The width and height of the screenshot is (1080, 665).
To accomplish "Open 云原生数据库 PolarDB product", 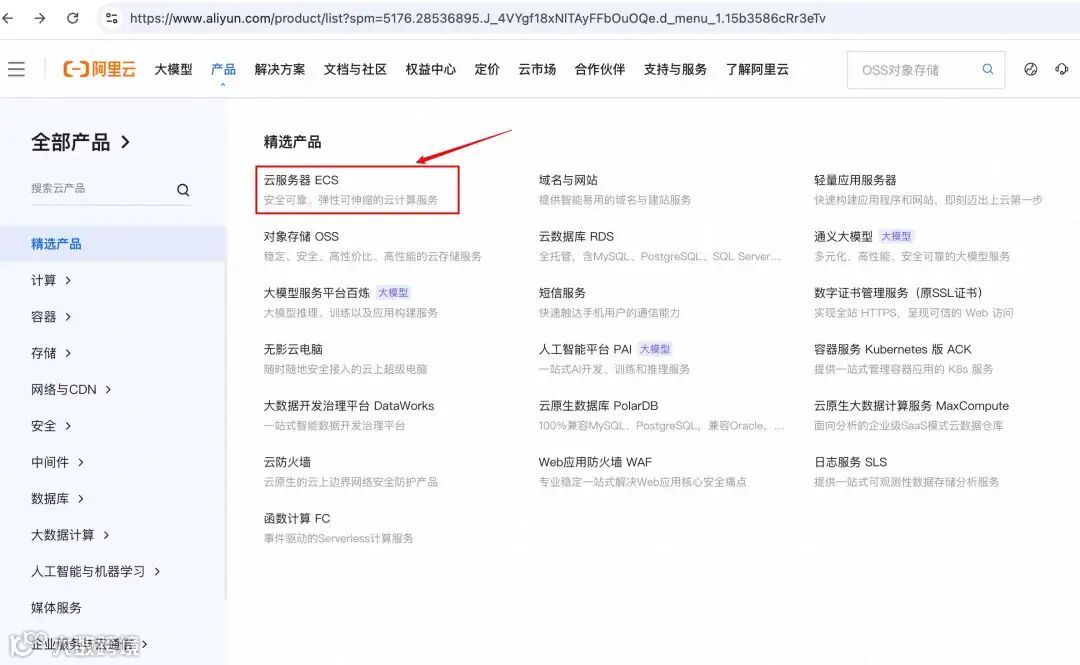I will (598, 406).
